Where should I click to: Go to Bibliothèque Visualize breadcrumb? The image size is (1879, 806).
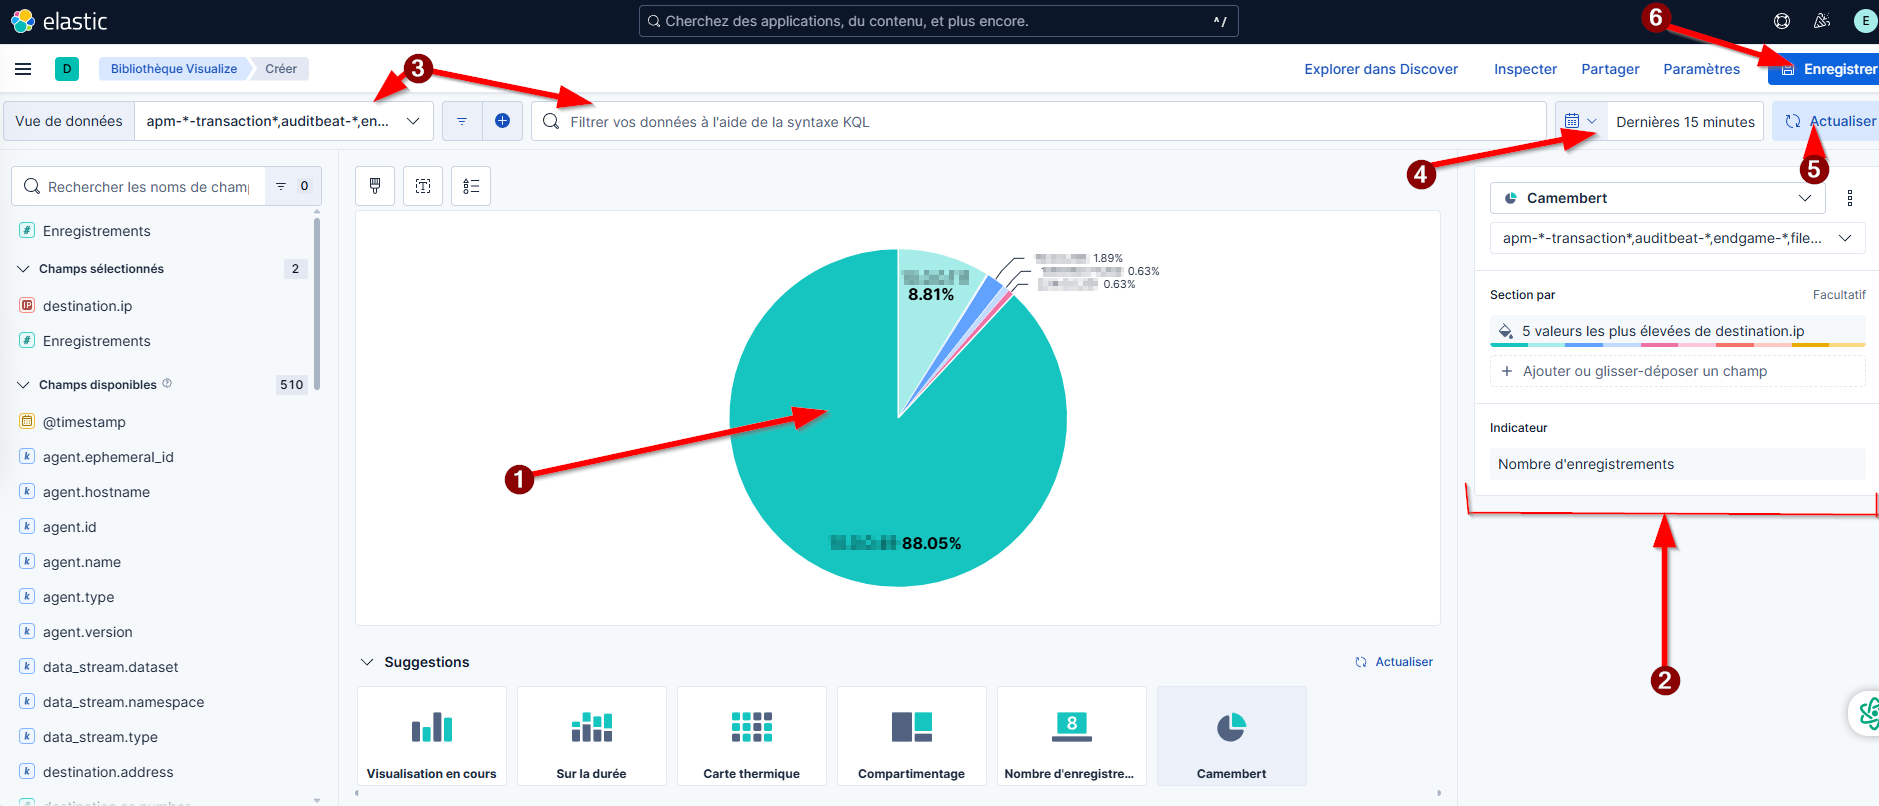point(173,69)
